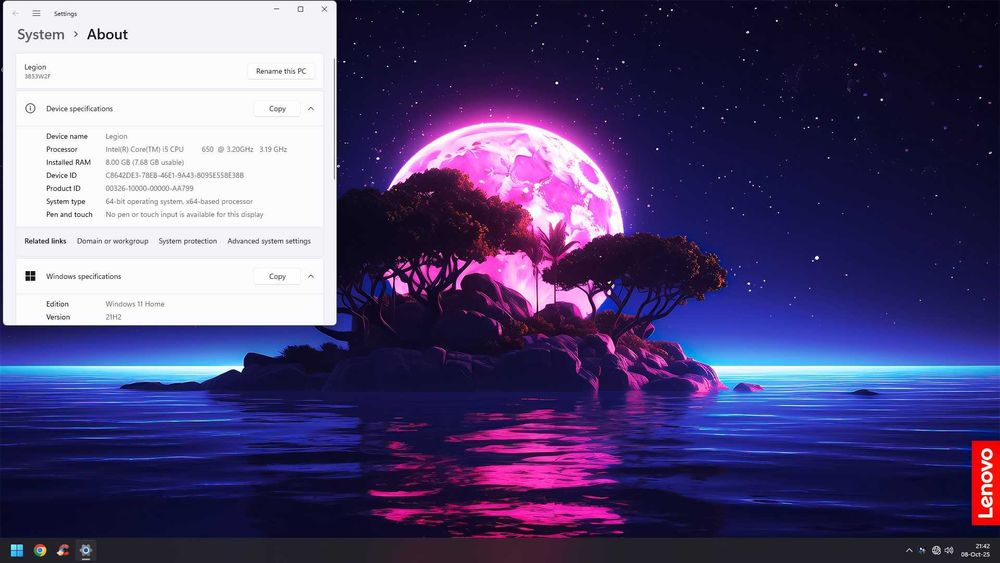Click the Windows logo beside Windows specifications

click(30, 276)
